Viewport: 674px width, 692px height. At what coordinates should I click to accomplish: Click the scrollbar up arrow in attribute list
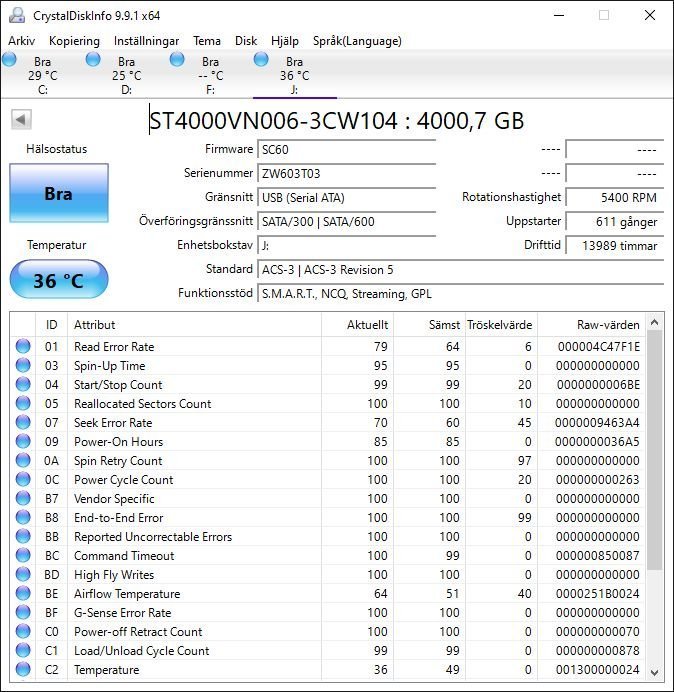click(655, 323)
